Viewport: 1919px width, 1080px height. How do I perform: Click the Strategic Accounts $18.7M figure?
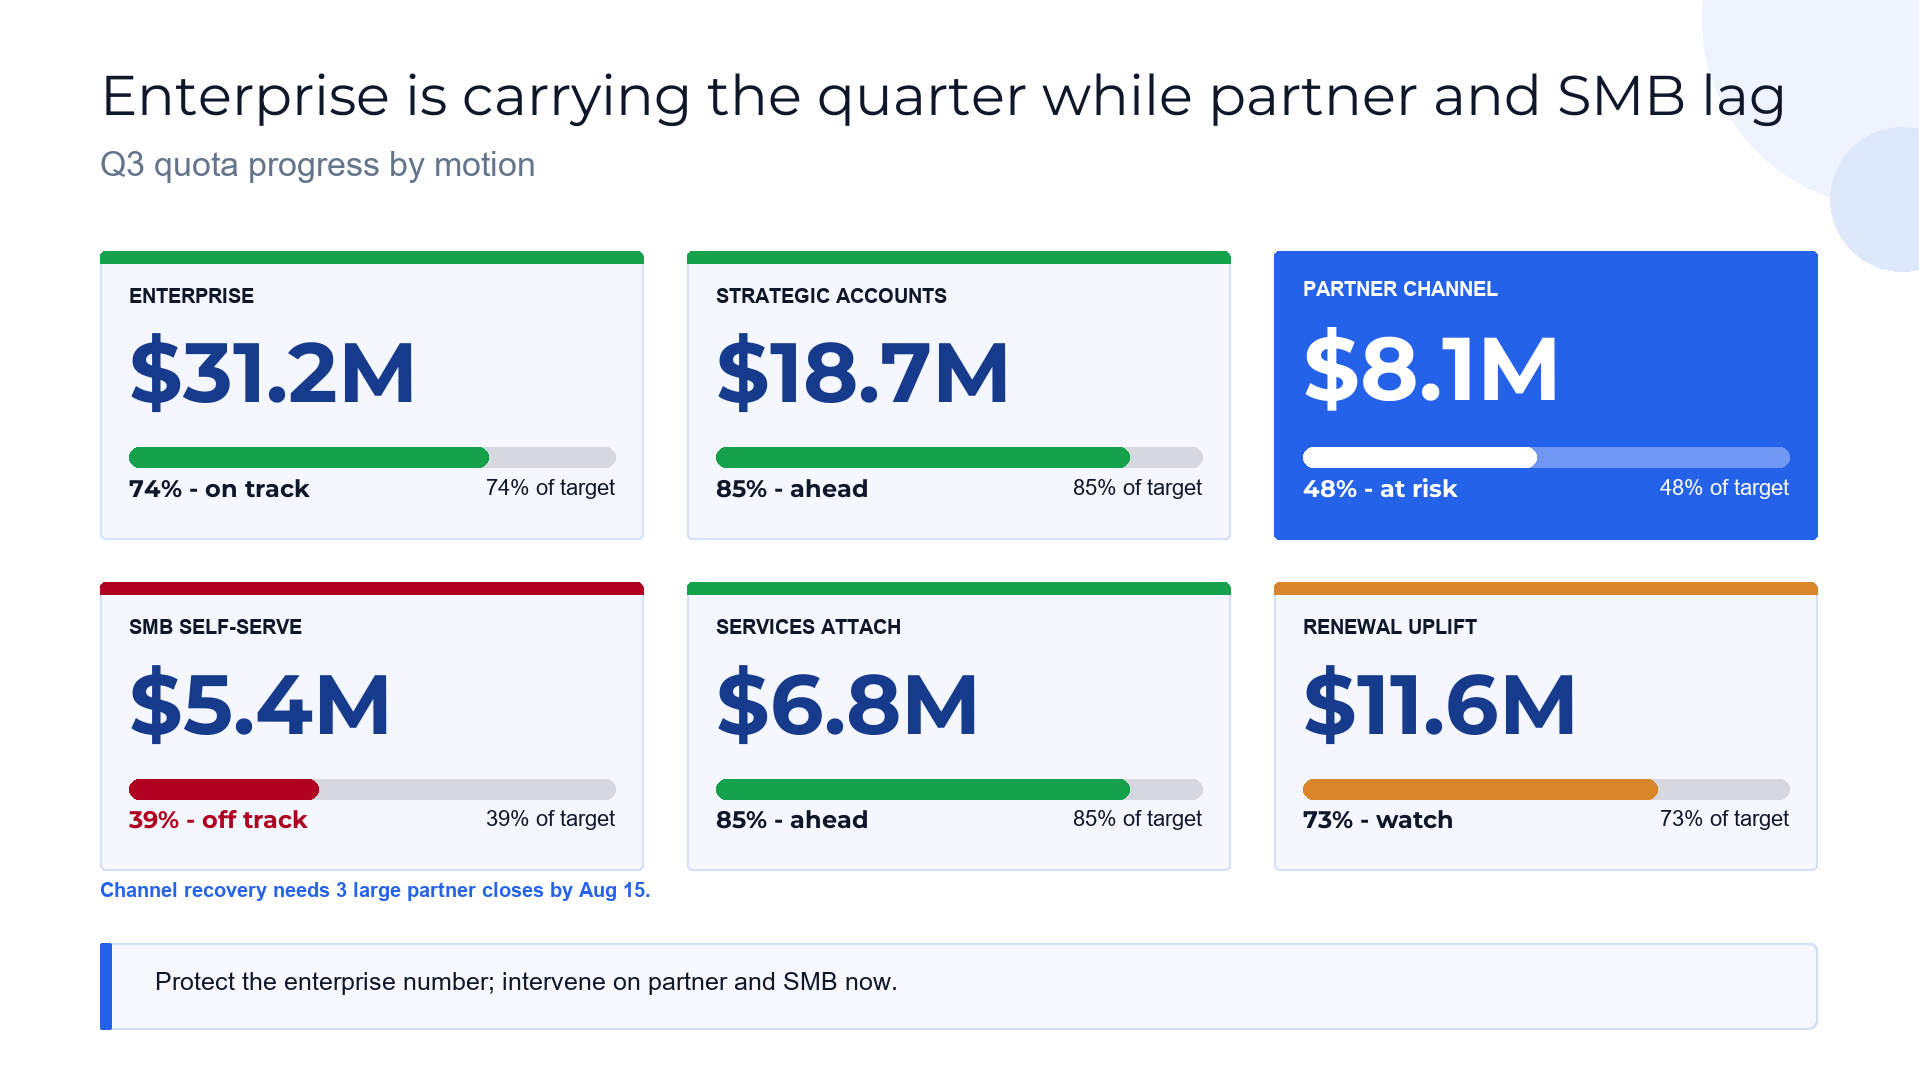[862, 372]
